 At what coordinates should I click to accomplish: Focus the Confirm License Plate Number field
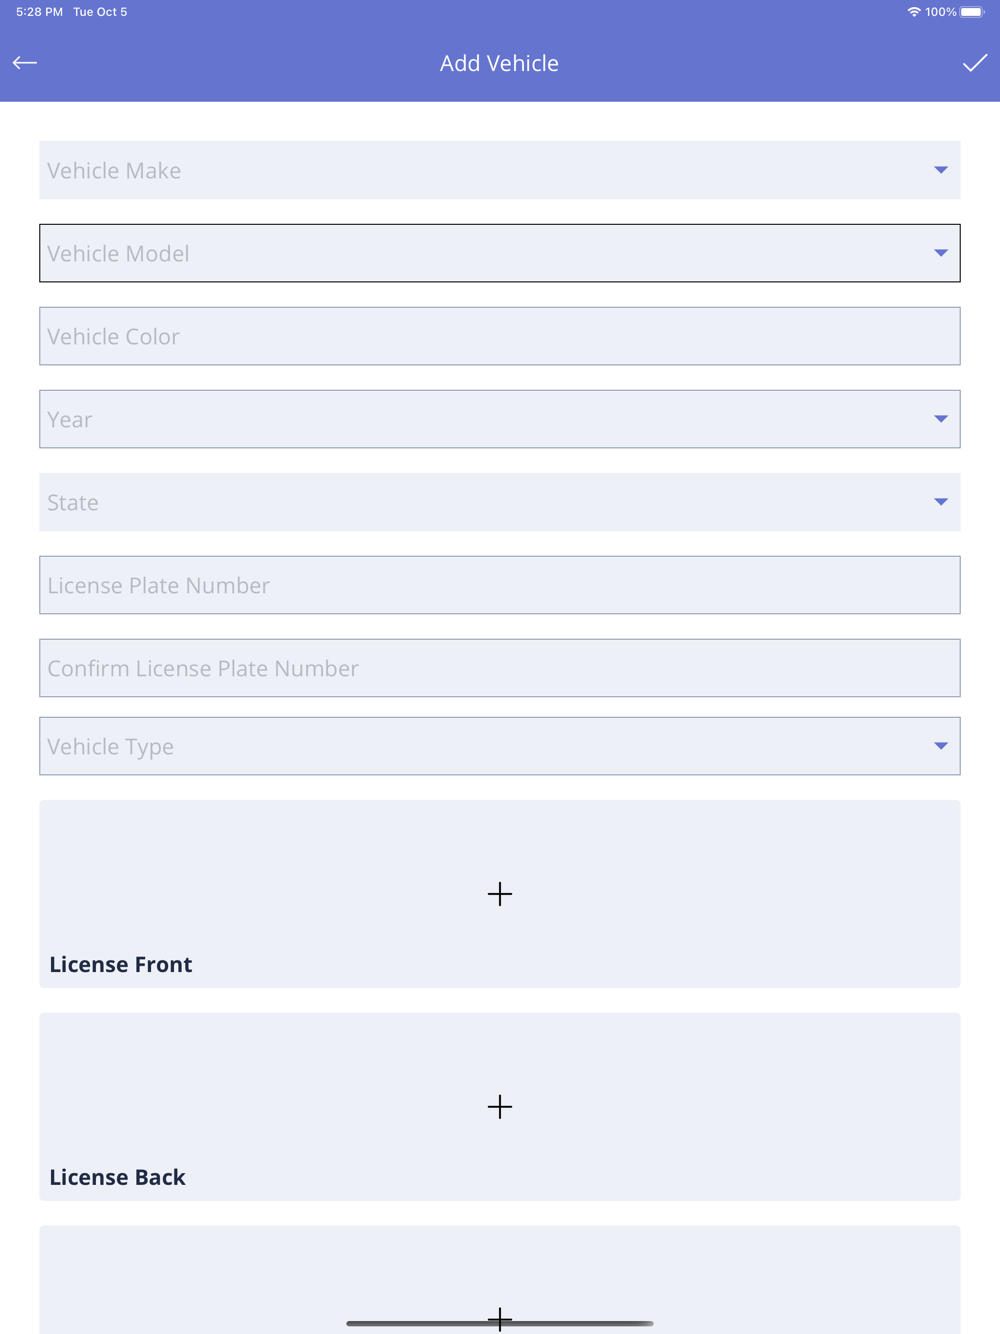tap(500, 668)
